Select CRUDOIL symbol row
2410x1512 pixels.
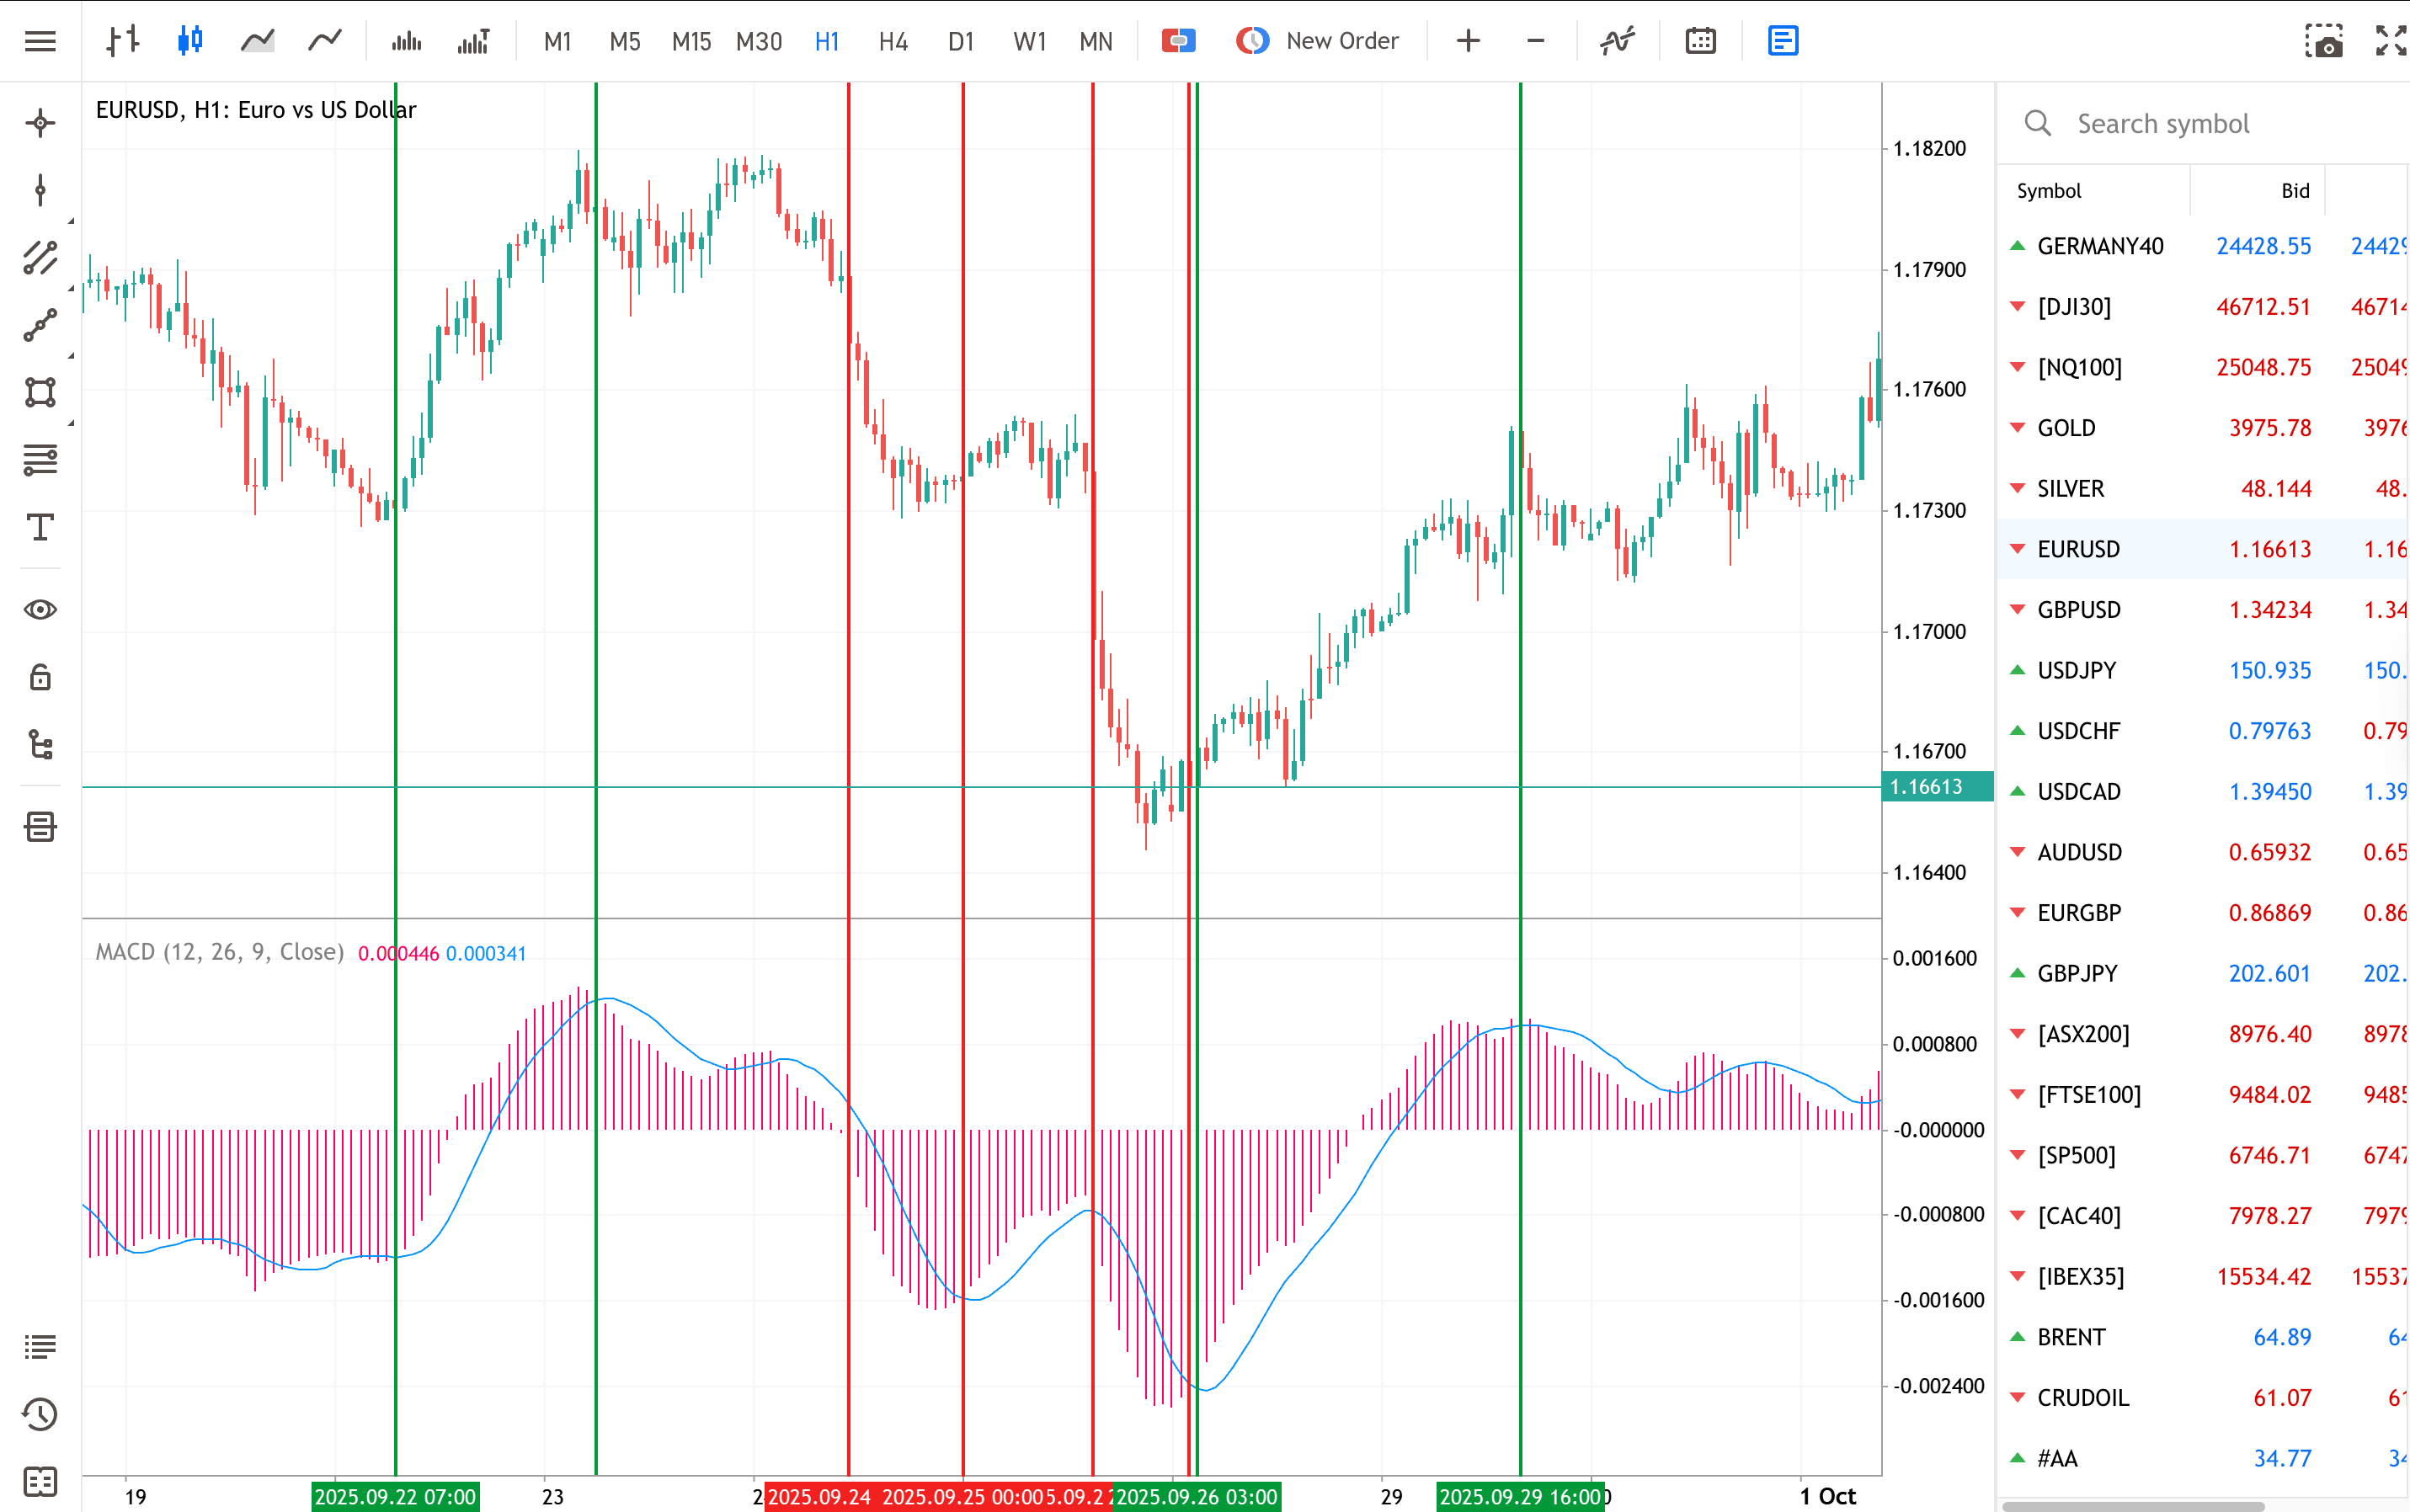tap(2204, 1398)
